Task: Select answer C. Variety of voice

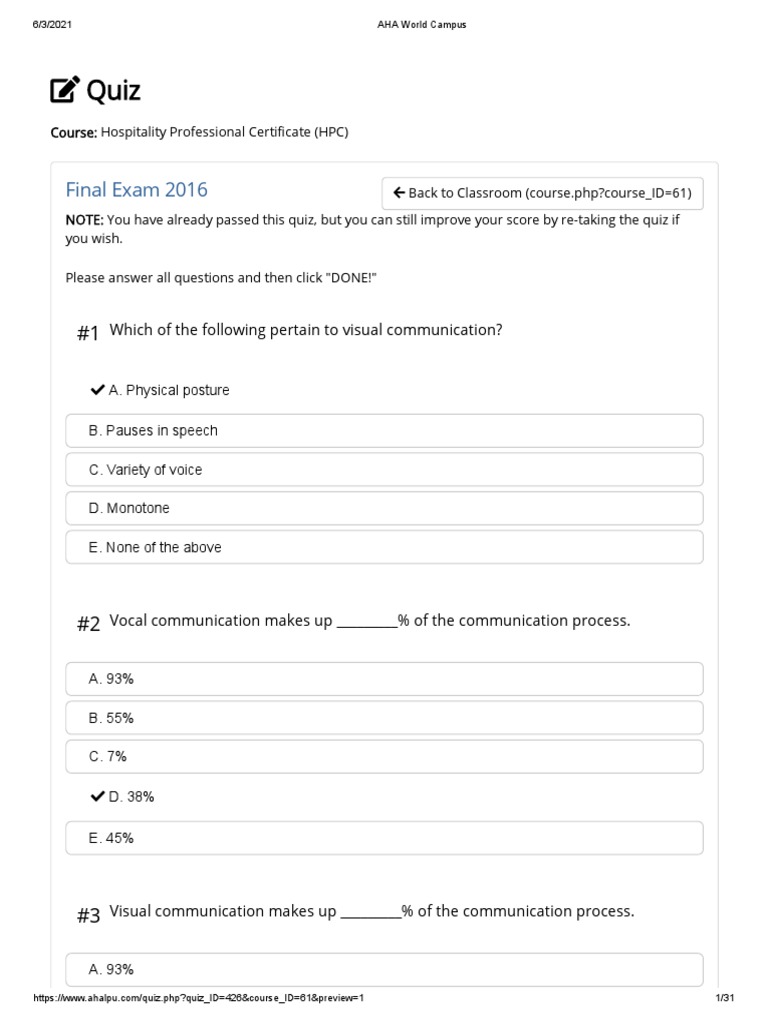Action: pos(384,470)
